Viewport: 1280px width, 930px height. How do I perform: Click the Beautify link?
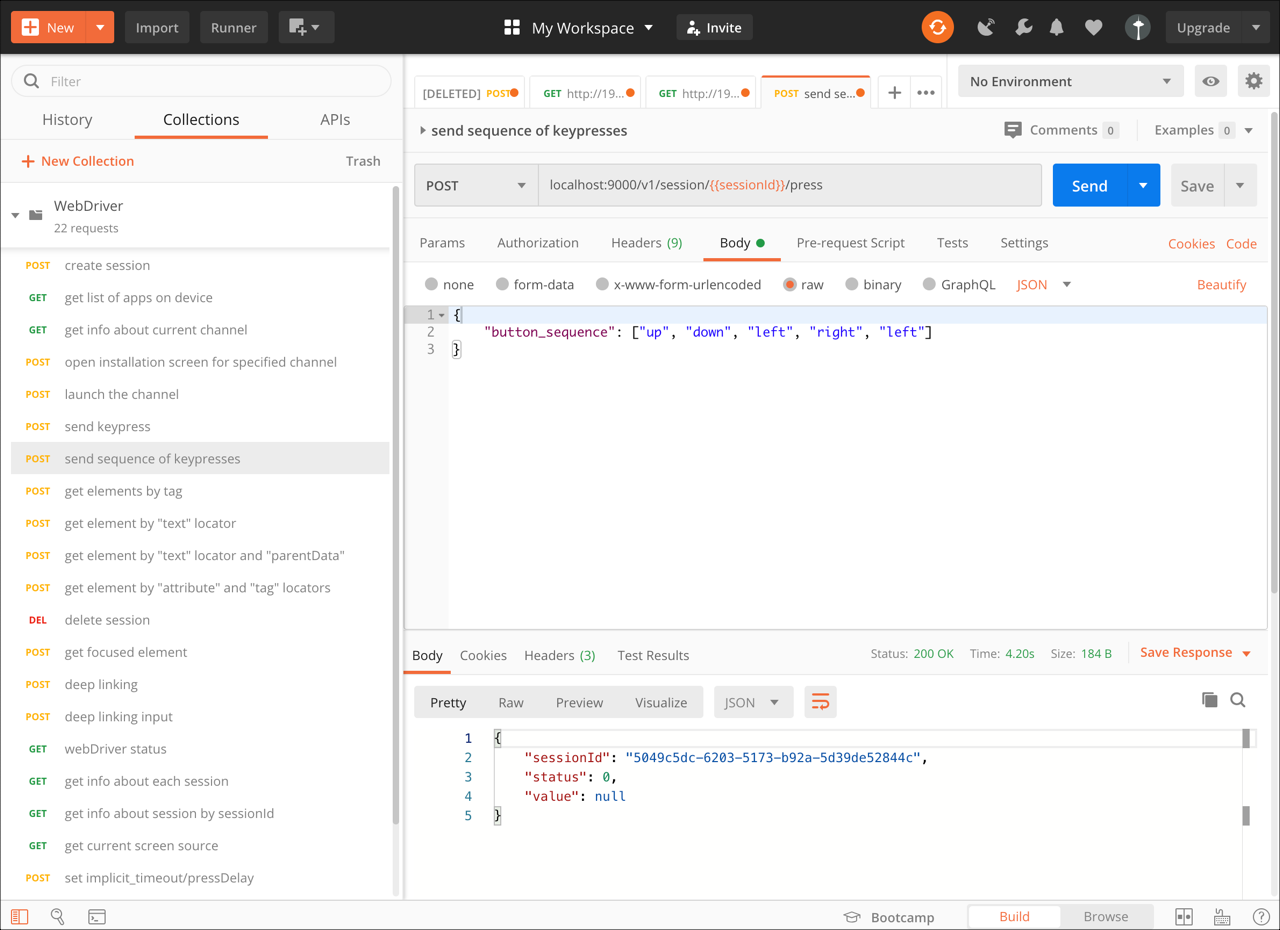1222,284
